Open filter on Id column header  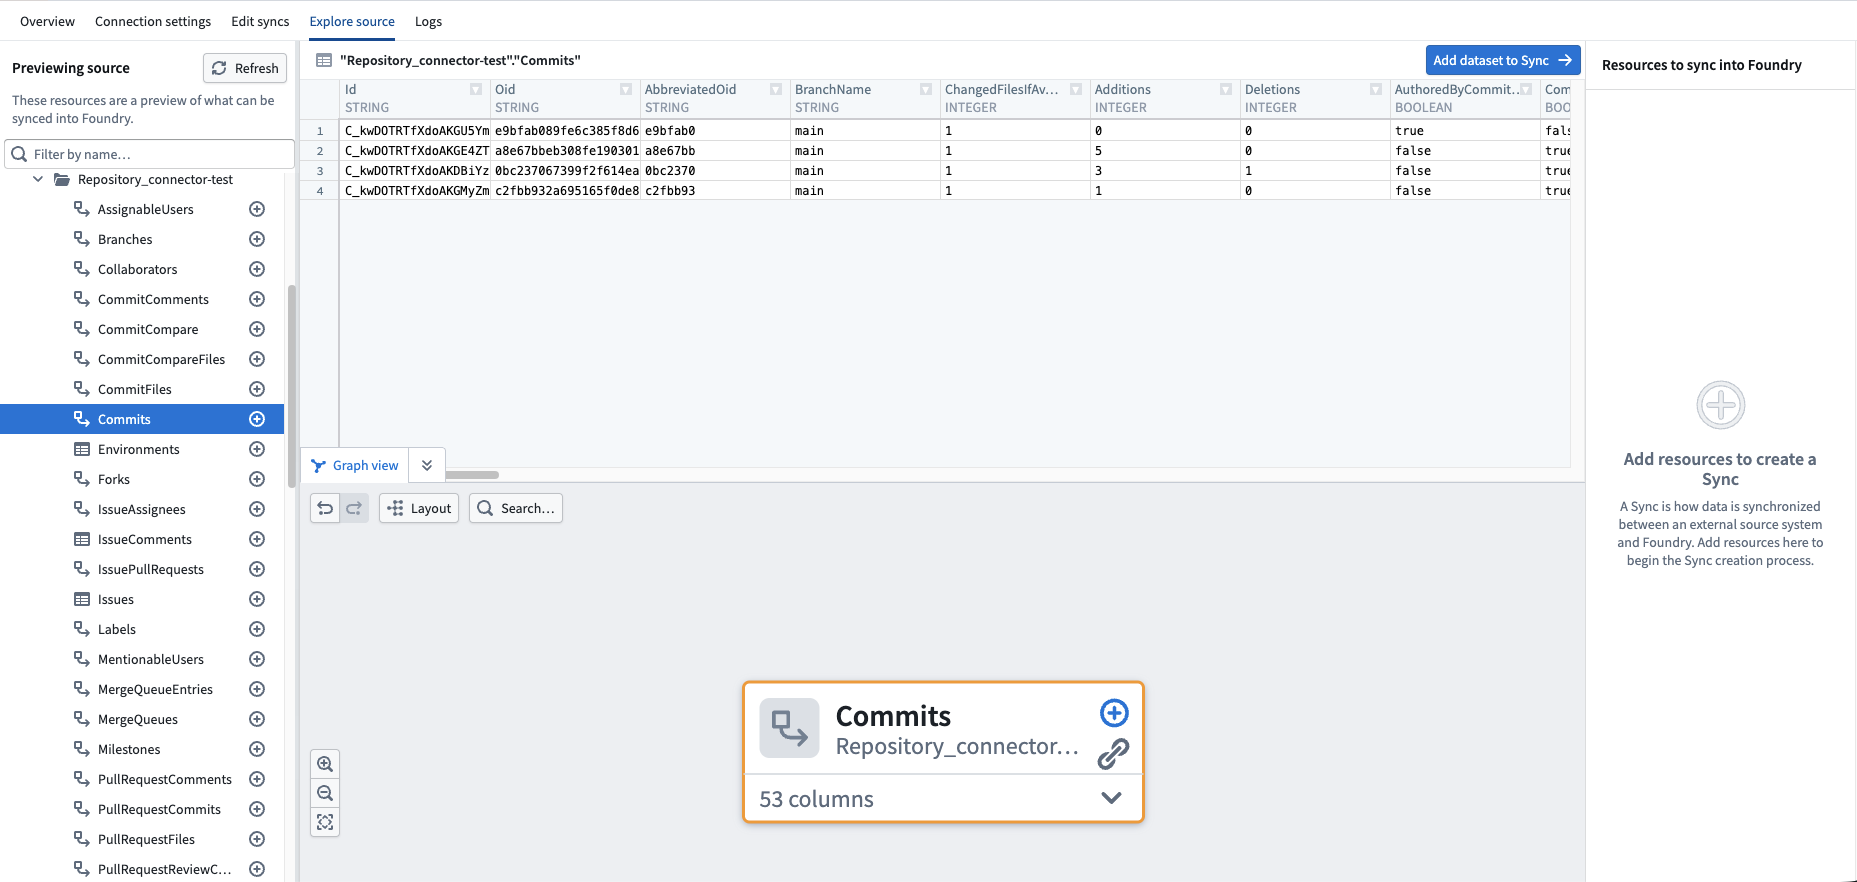pos(476,89)
